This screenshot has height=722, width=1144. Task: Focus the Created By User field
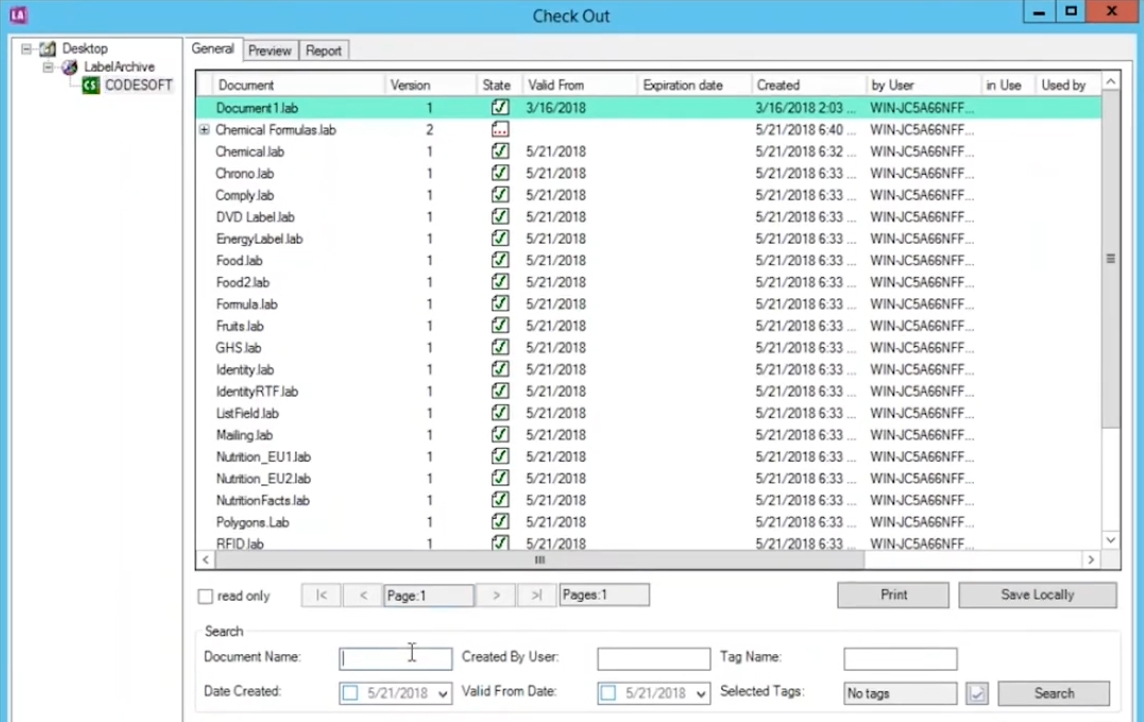[653, 659]
